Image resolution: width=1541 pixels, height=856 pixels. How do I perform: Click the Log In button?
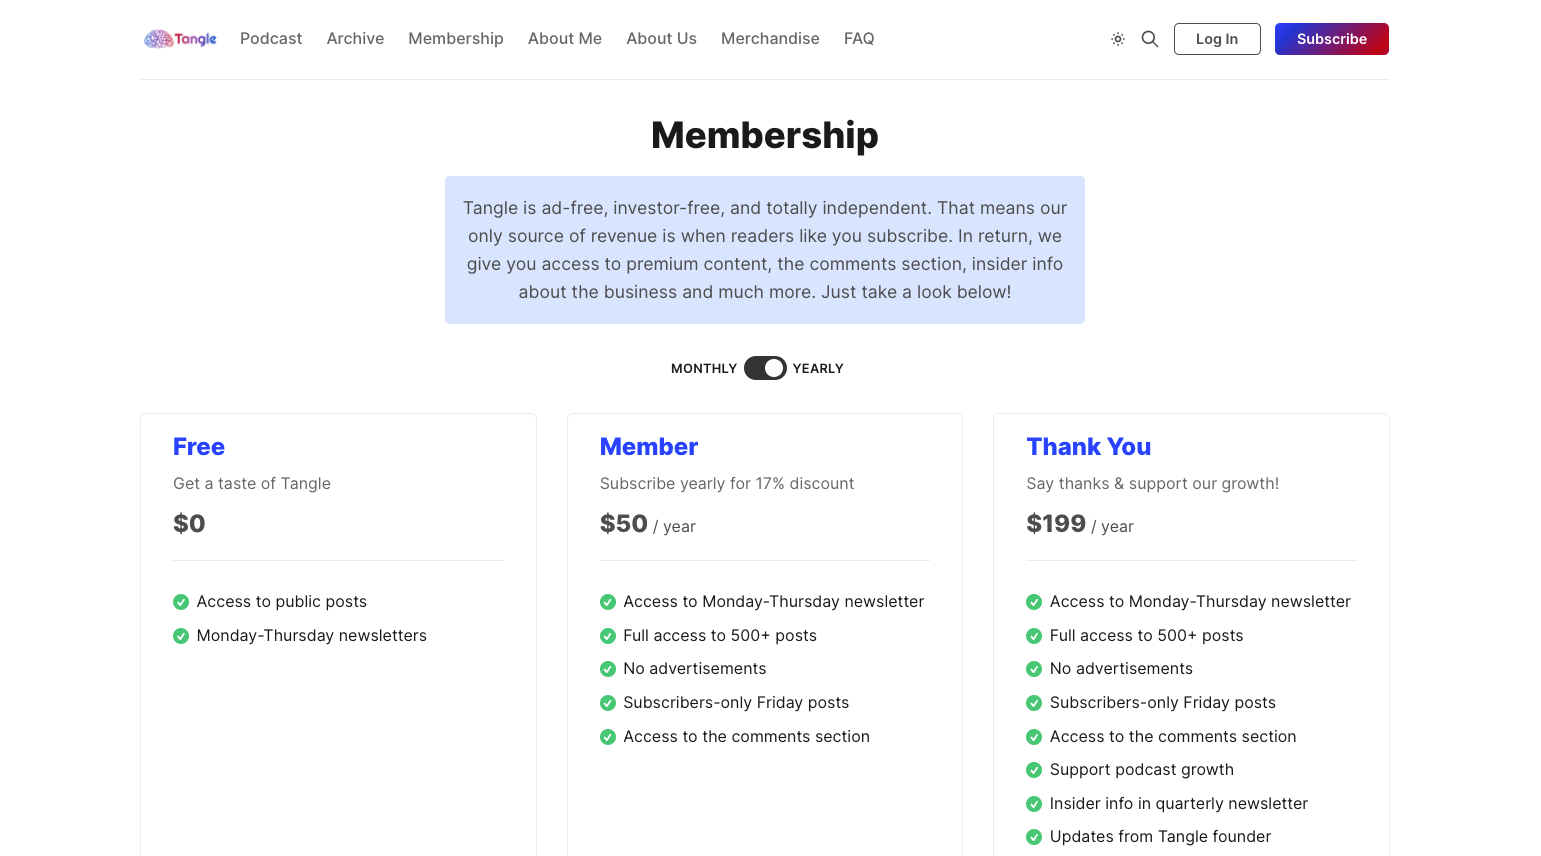click(x=1217, y=38)
